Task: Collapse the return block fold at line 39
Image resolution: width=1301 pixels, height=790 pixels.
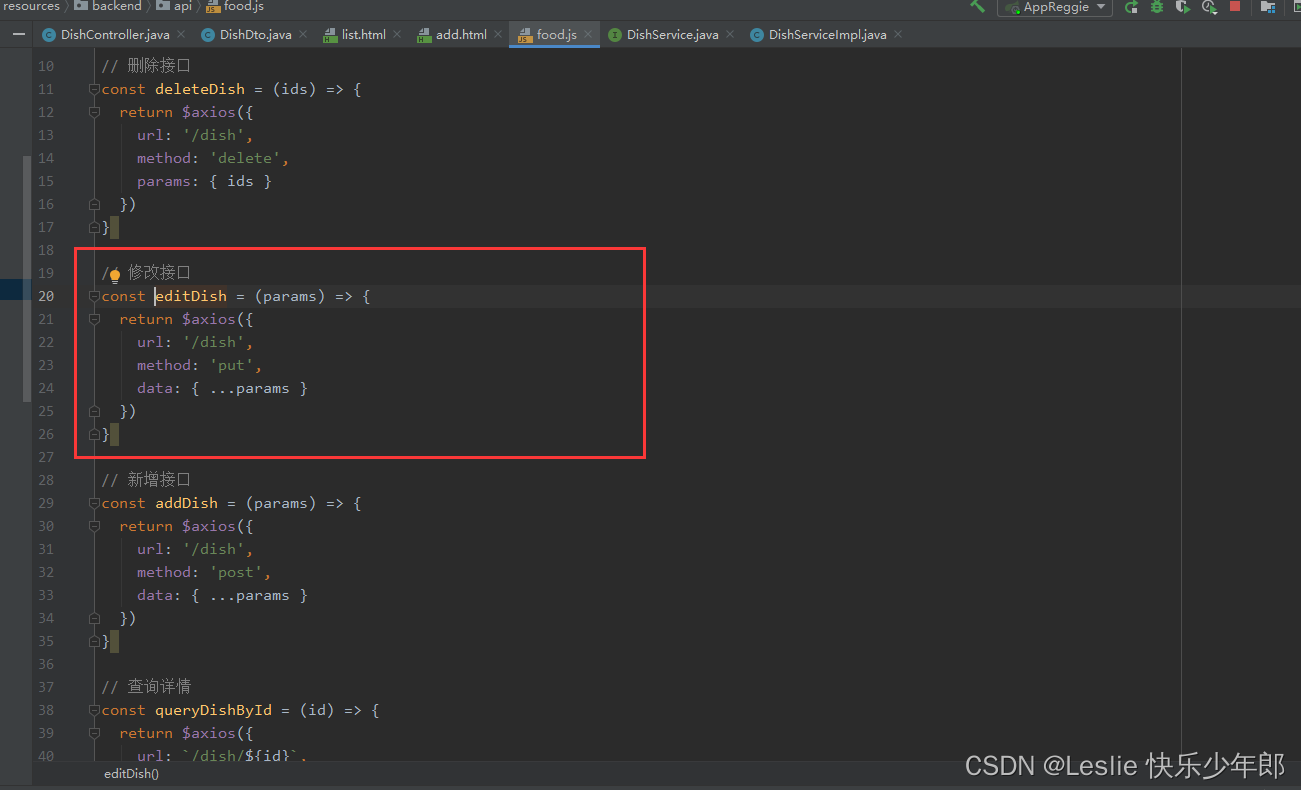Action: [94, 733]
